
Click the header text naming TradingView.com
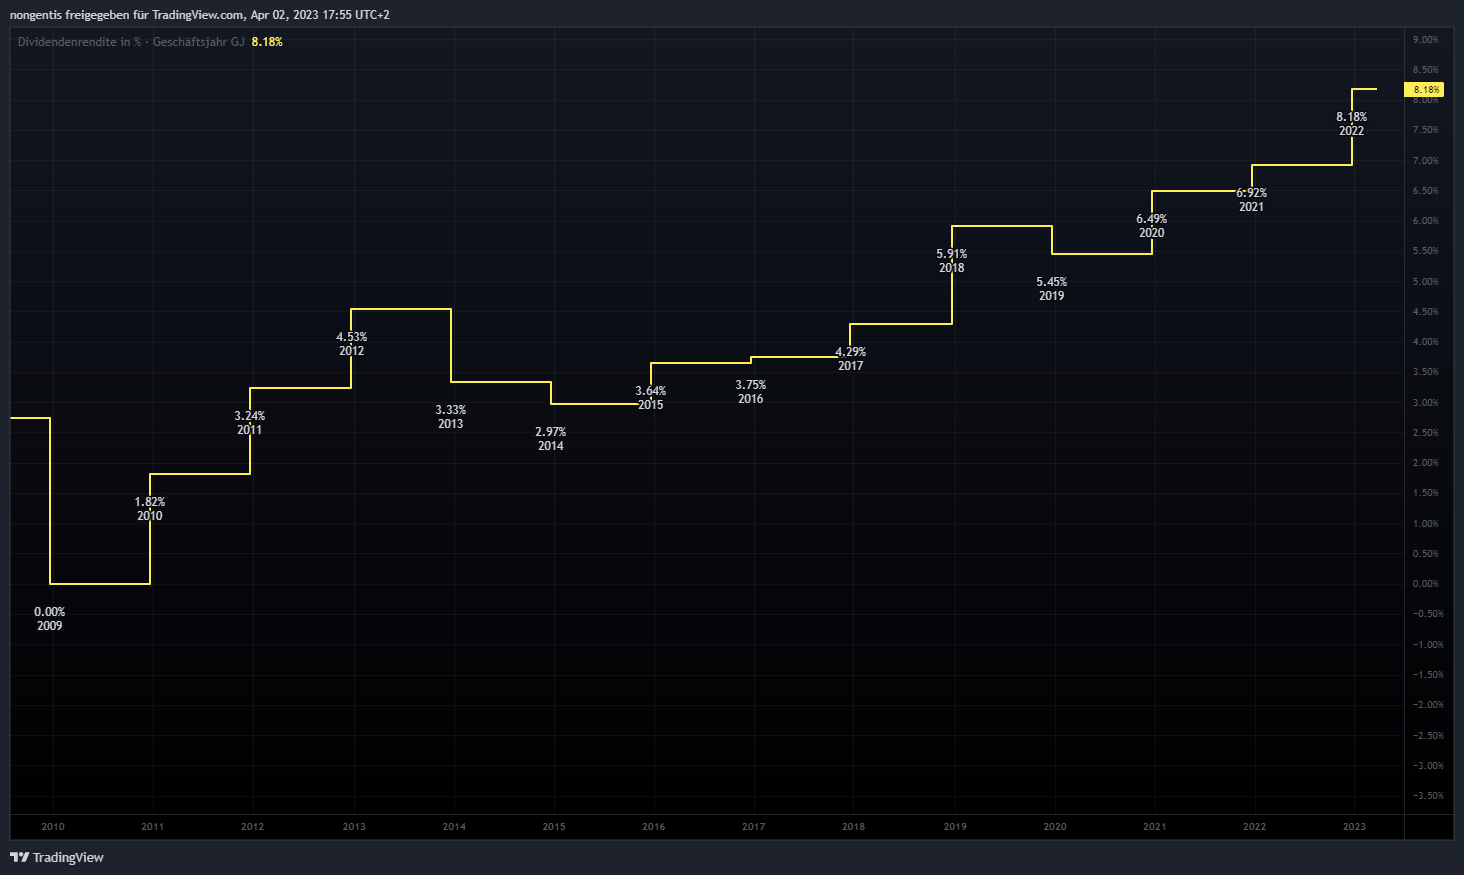(198, 15)
